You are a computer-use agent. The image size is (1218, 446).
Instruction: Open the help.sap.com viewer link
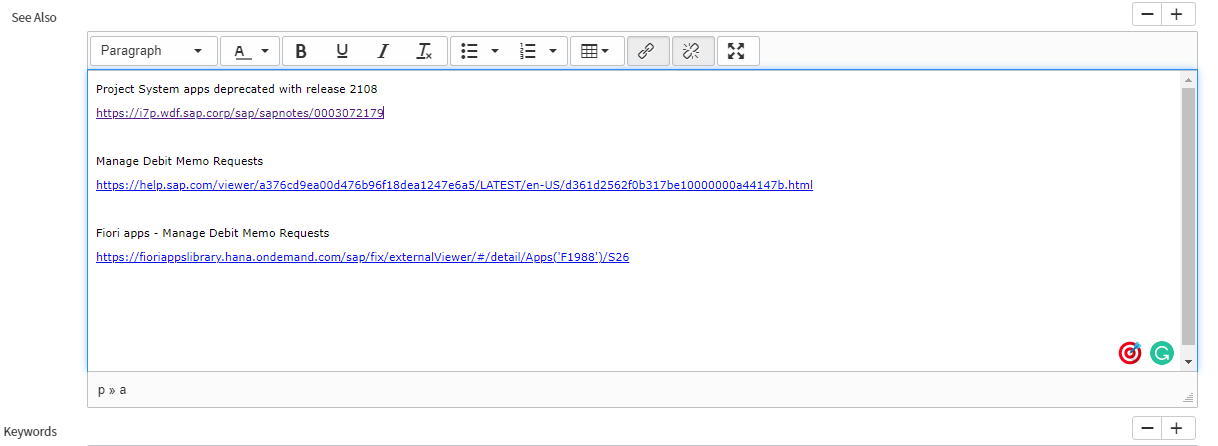[x=454, y=185]
